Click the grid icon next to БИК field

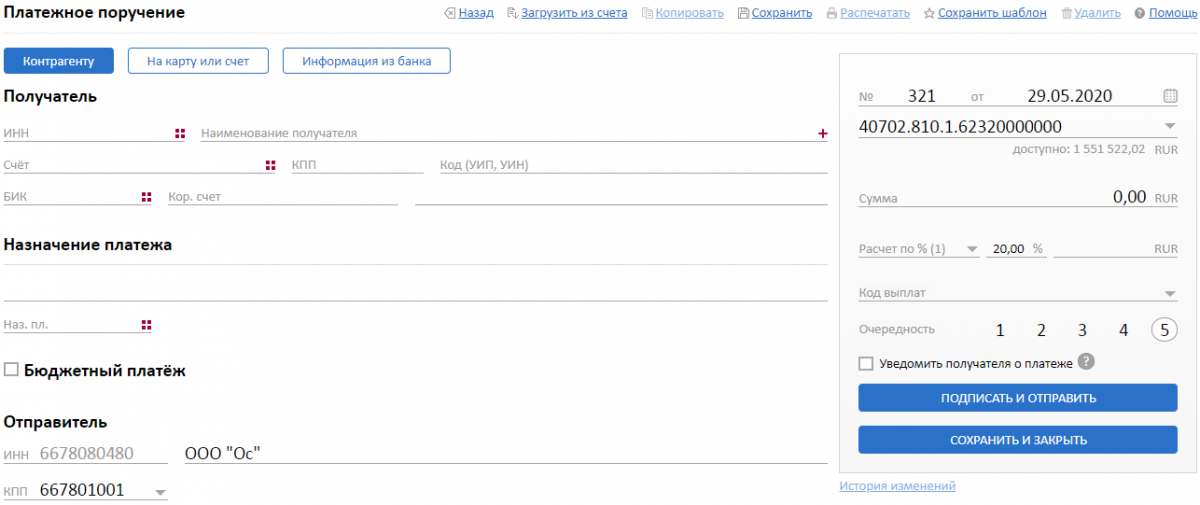point(146,197)
